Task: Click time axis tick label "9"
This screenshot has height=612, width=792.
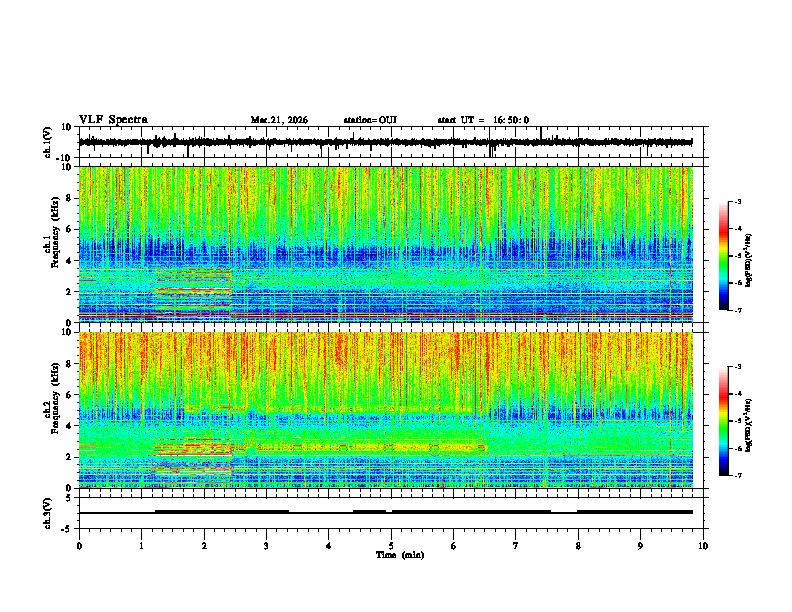Action: pyautogui.click(x=640, y=546)
